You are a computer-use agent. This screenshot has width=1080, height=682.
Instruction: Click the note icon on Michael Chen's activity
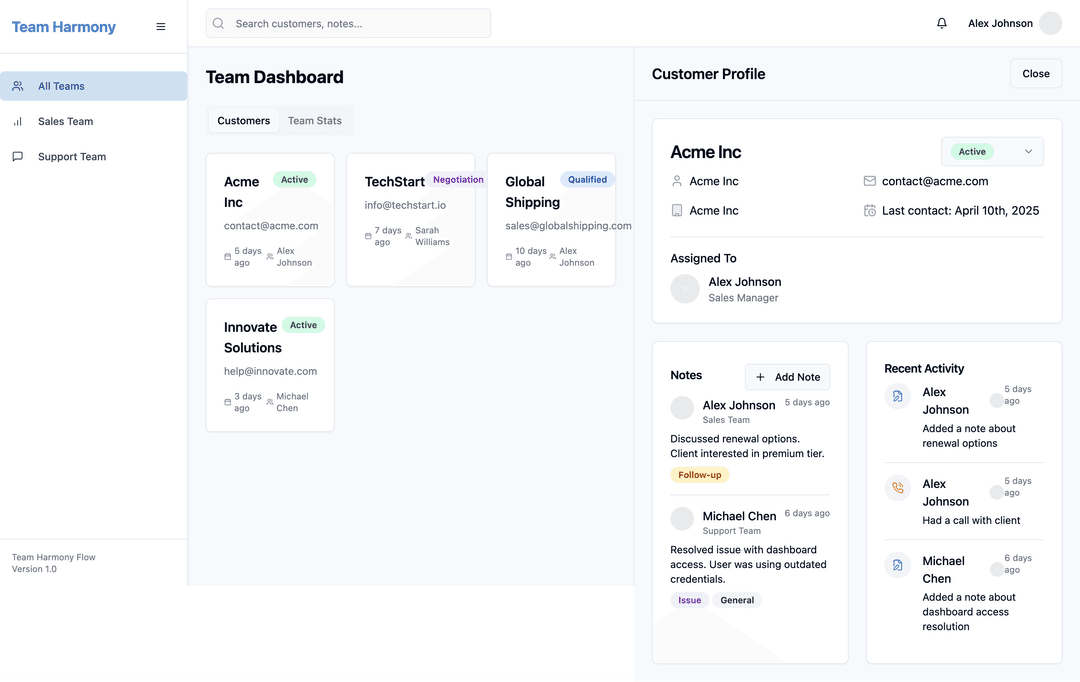point(897,565)
